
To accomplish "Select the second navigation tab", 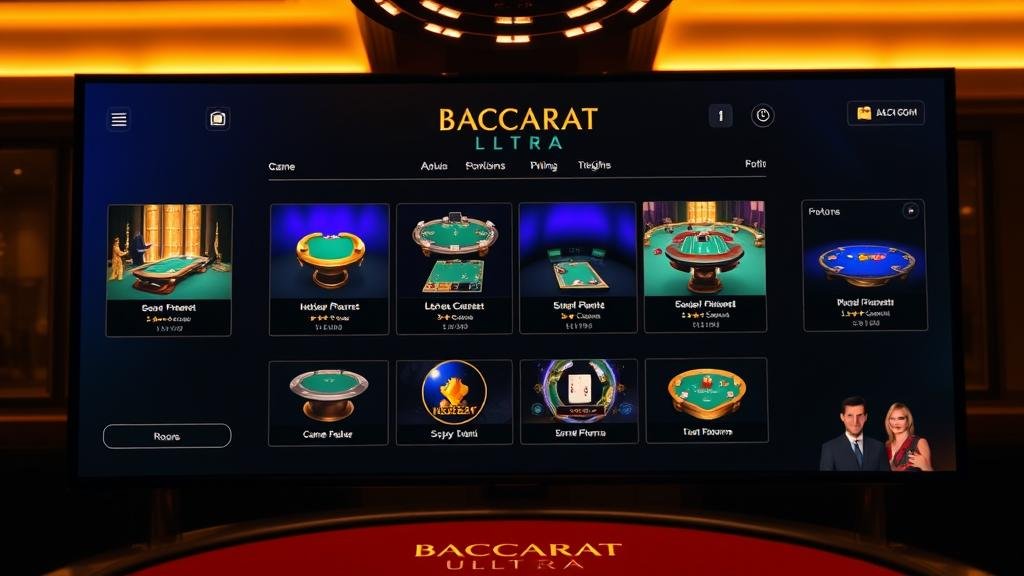I will click(x=434, y=166).
